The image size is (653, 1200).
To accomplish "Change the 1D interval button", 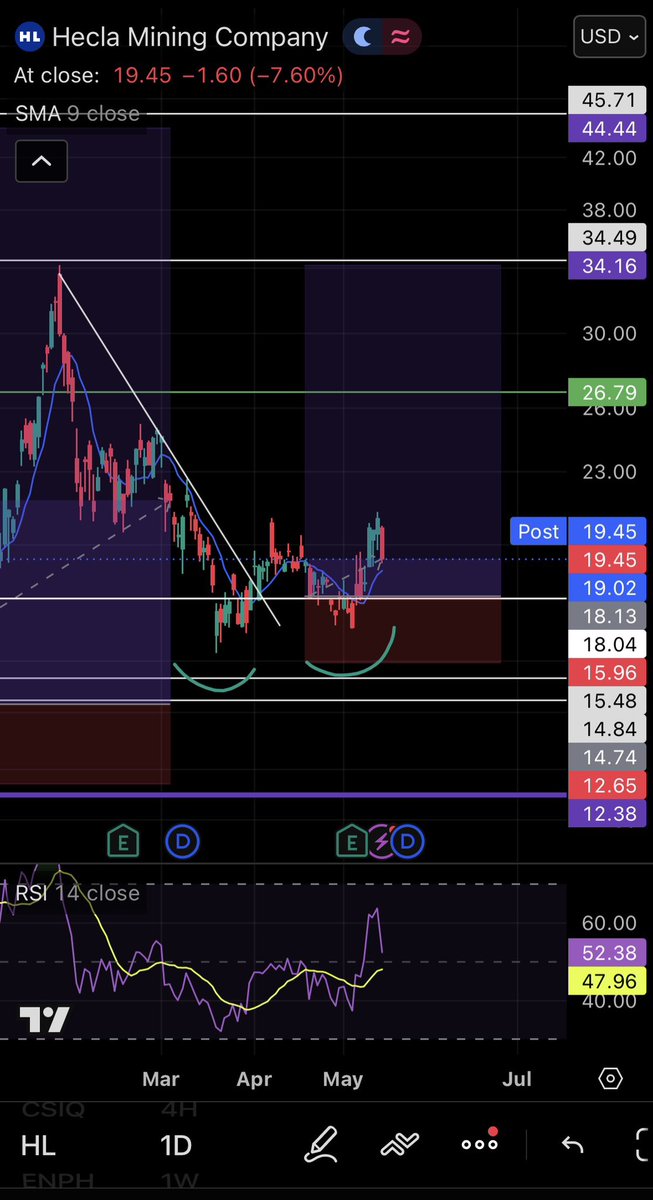I will (x=176, y=1146).
